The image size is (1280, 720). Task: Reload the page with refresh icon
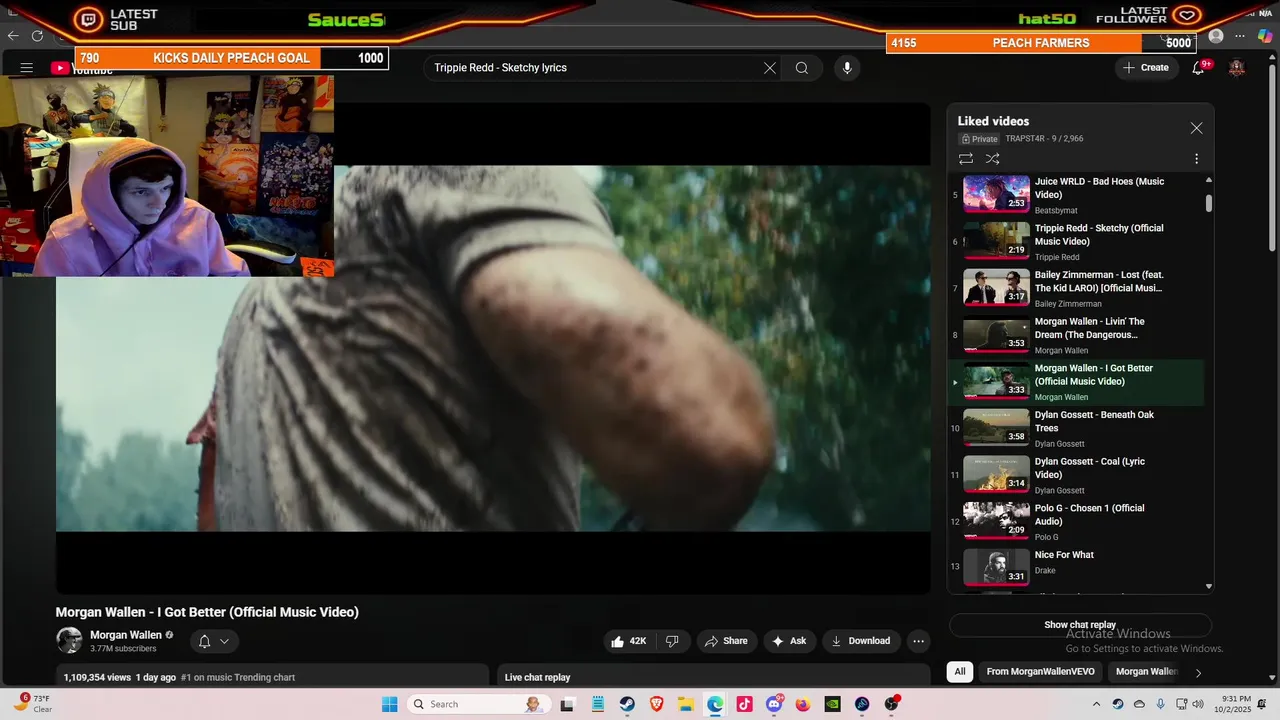(38, 36)
